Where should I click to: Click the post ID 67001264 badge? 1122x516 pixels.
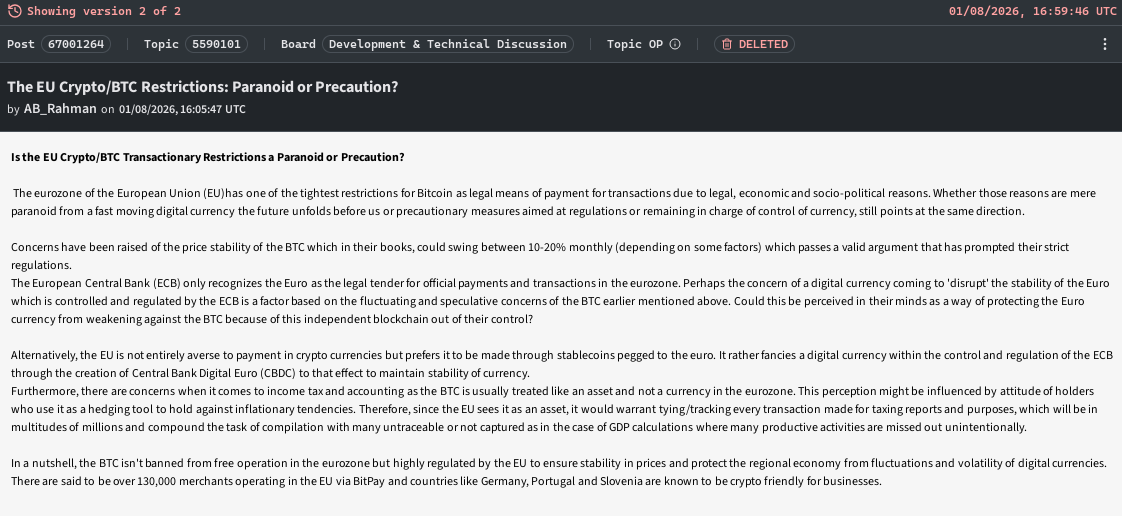(77, 44)
